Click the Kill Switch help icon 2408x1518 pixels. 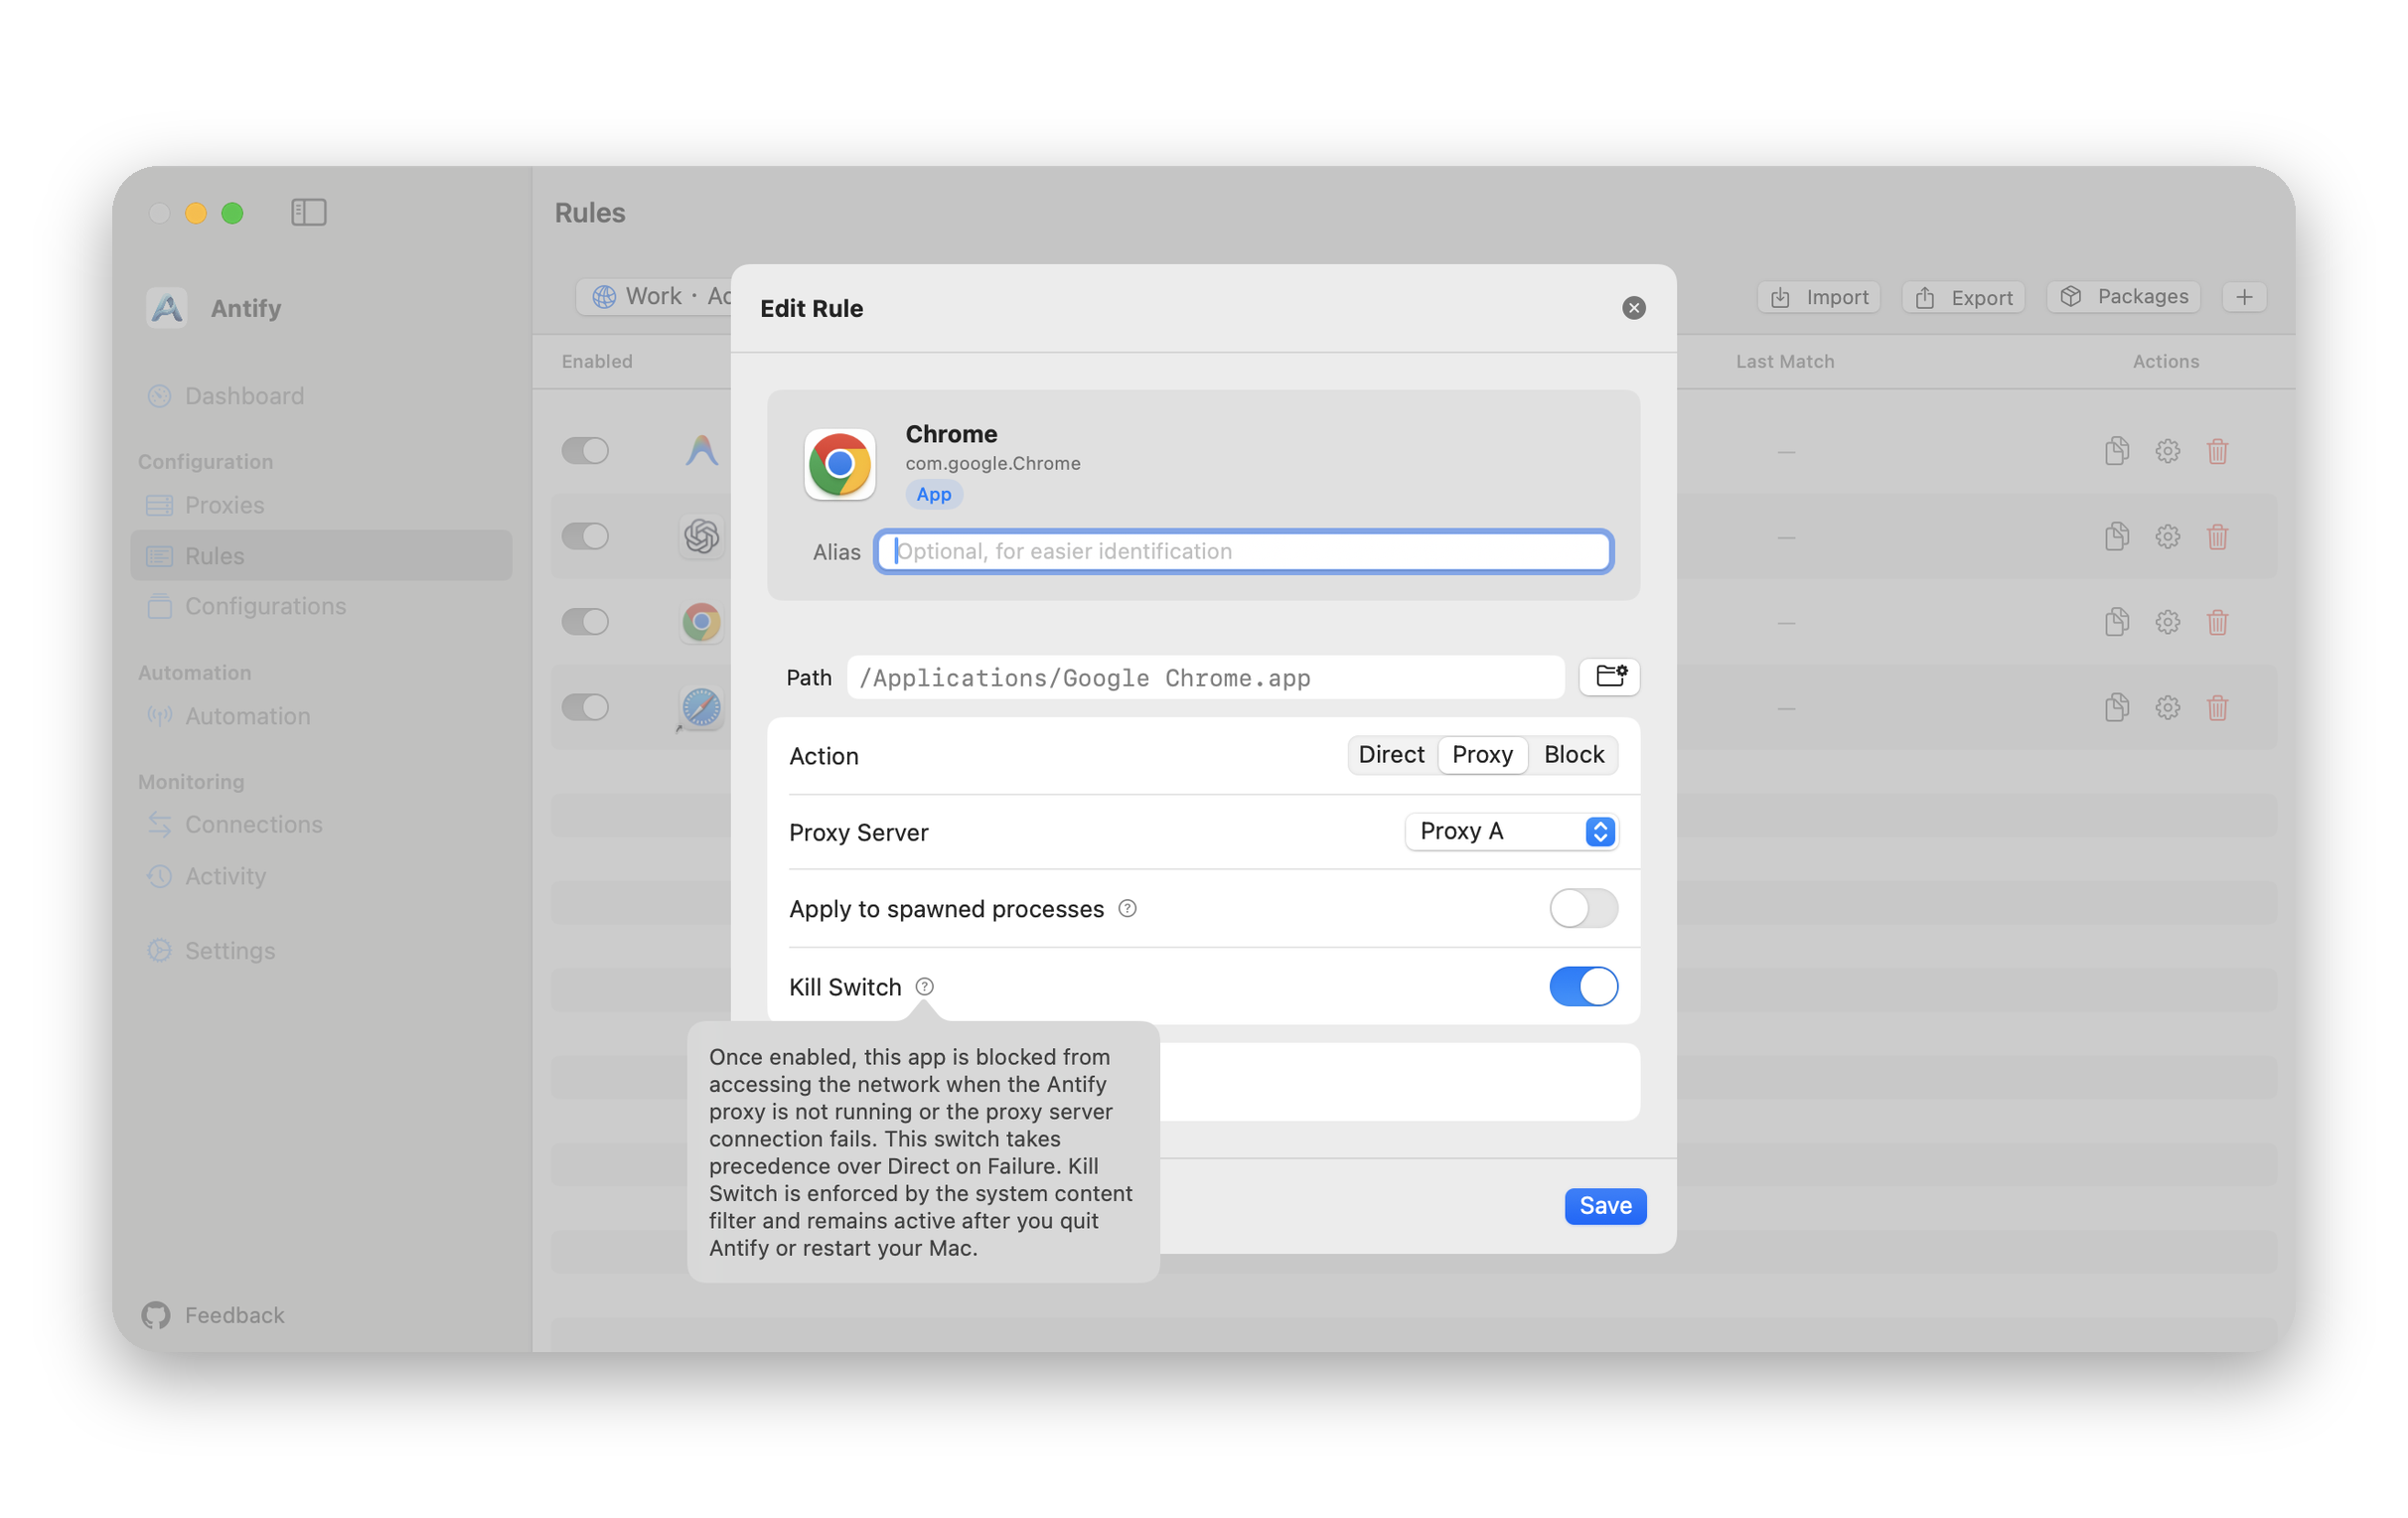pos(924,987)
